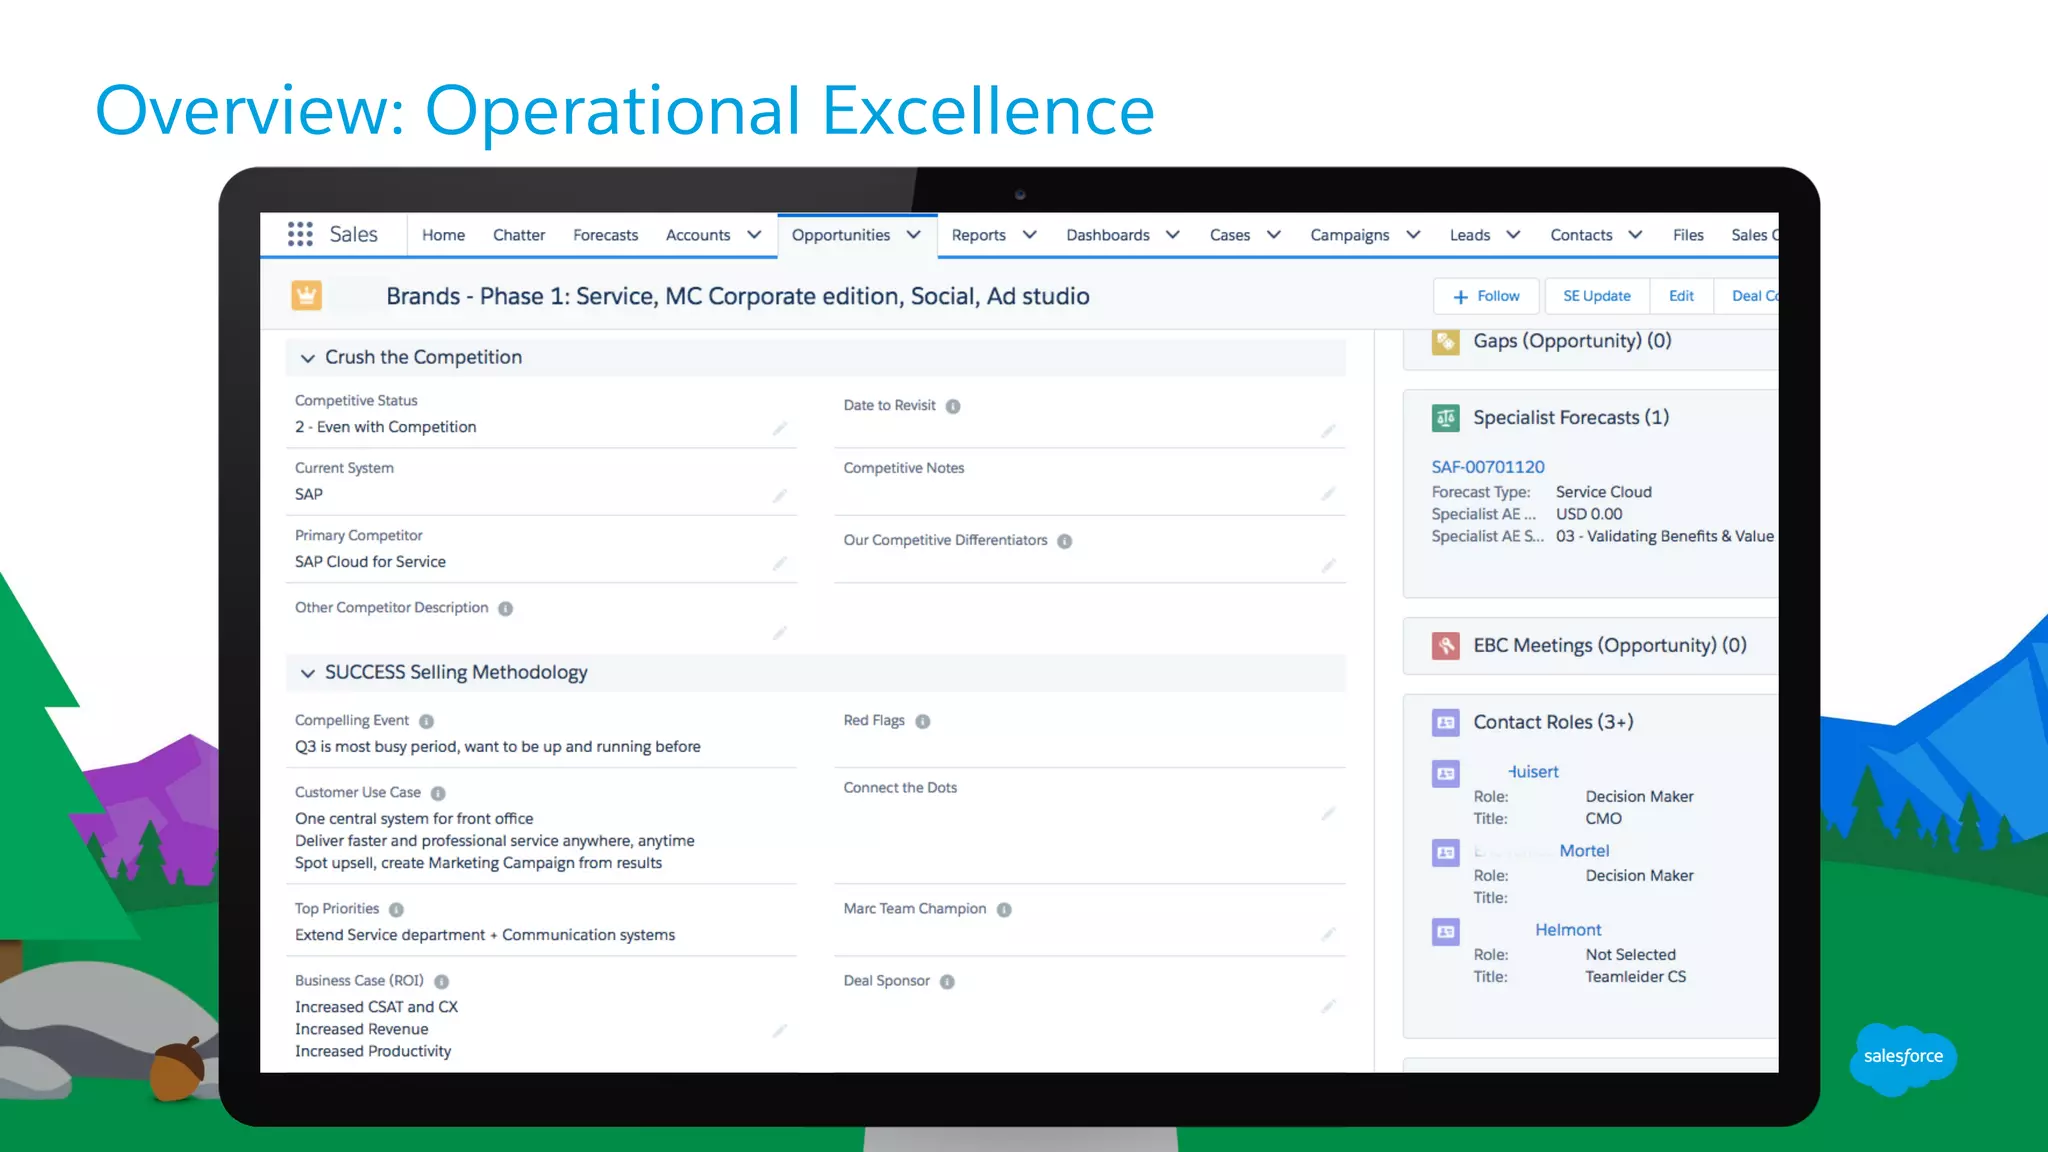Open the Cases tab dropdown arrow
Screen dimensions: 2048x1152
1274,235
